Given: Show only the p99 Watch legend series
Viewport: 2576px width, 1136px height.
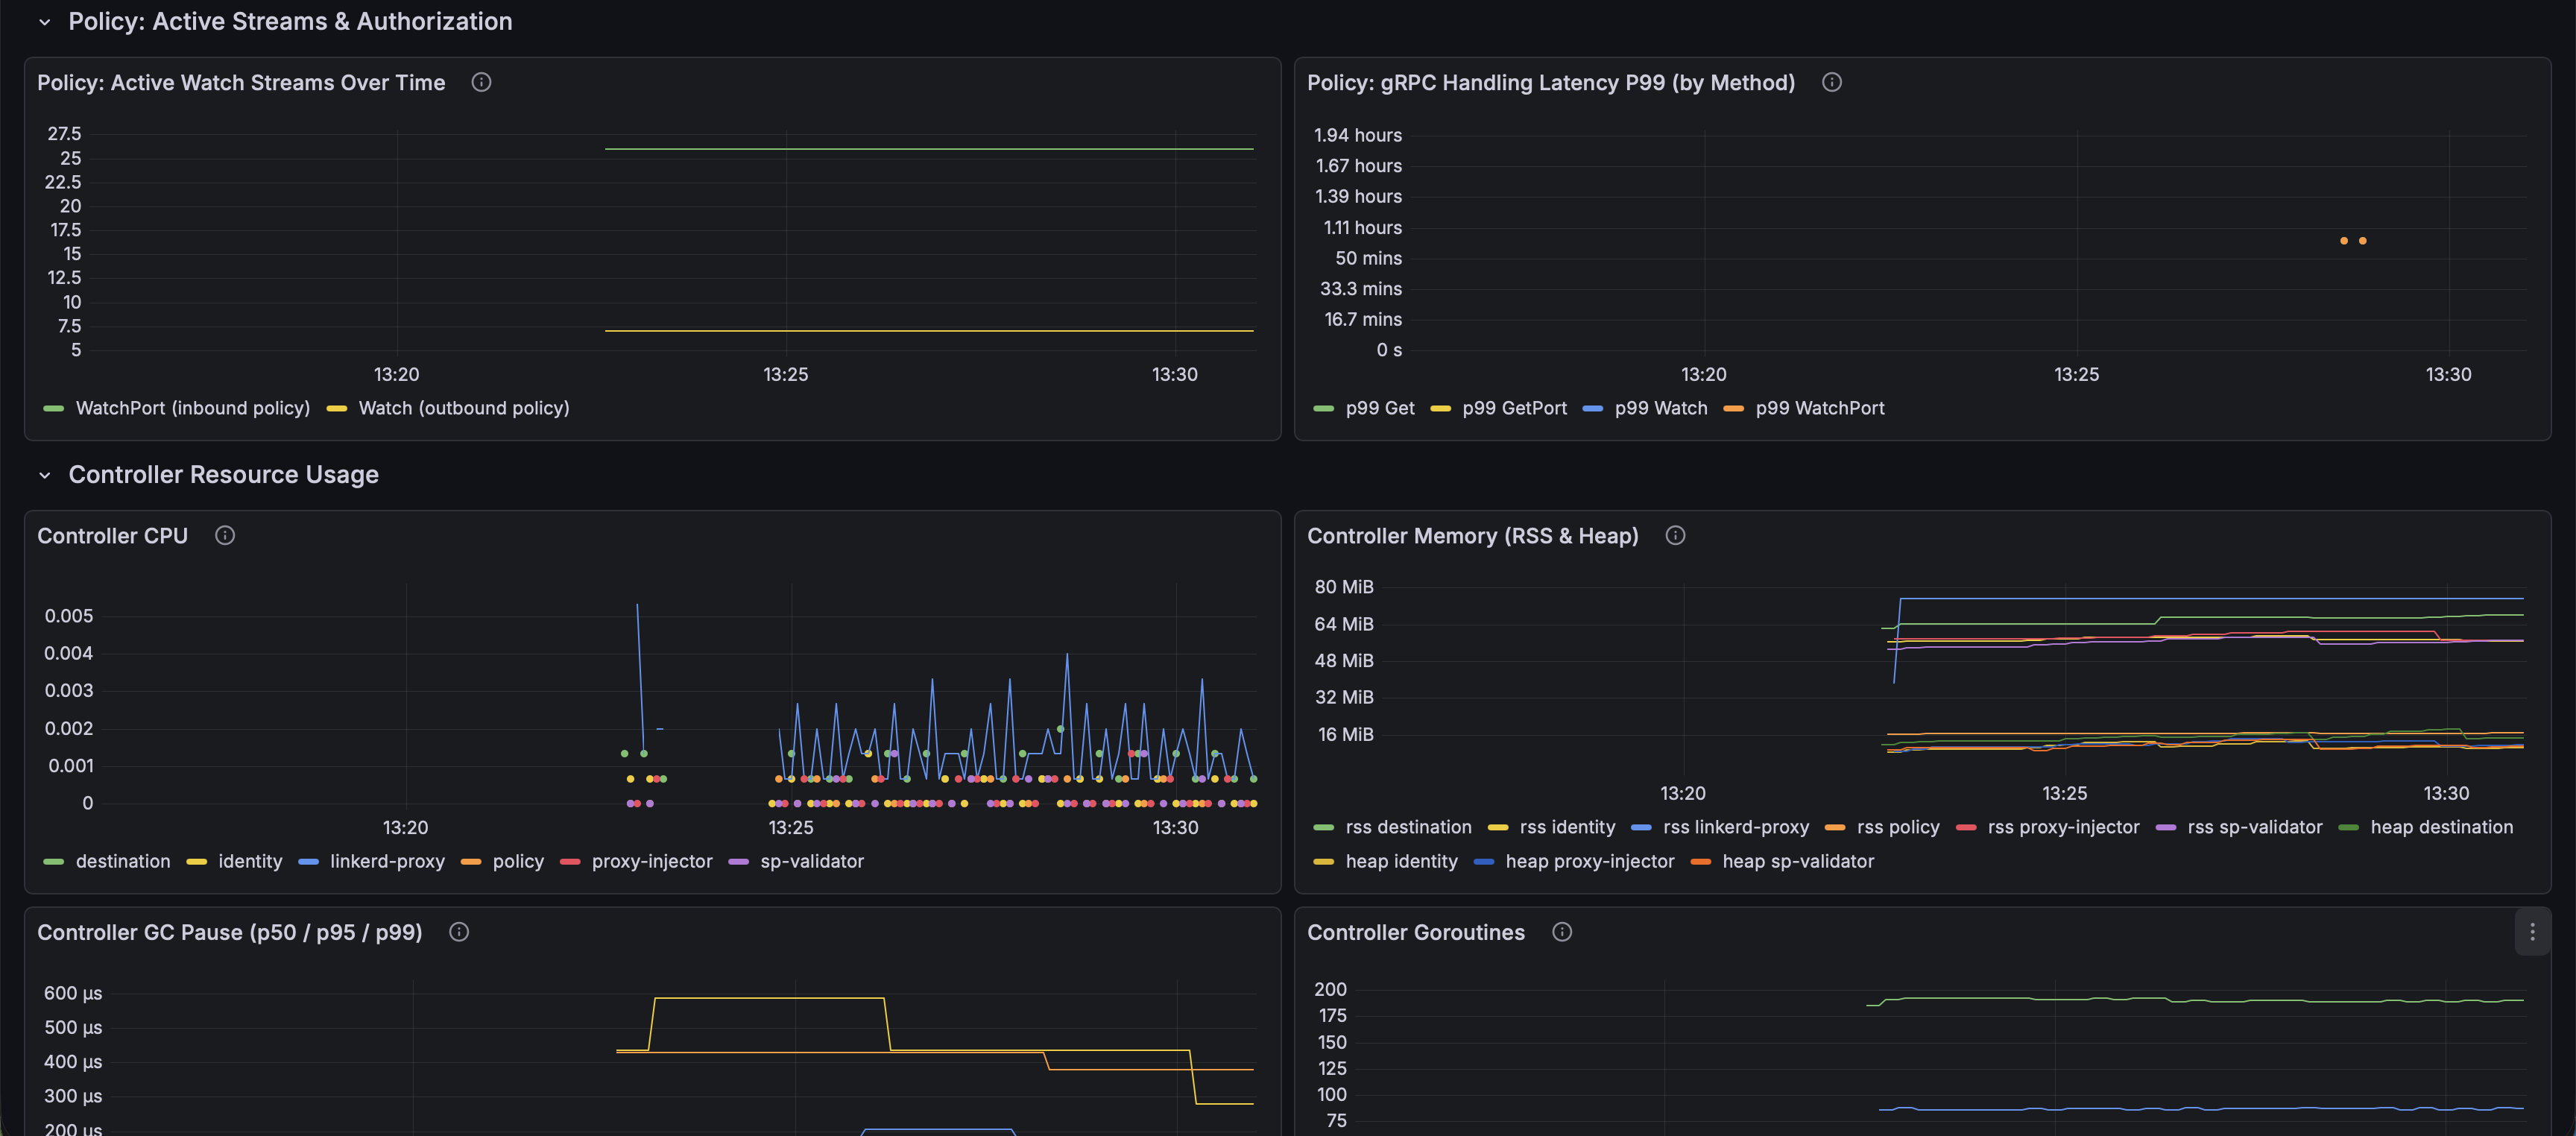Looking at the screenshot, I should pos(1661,408).
